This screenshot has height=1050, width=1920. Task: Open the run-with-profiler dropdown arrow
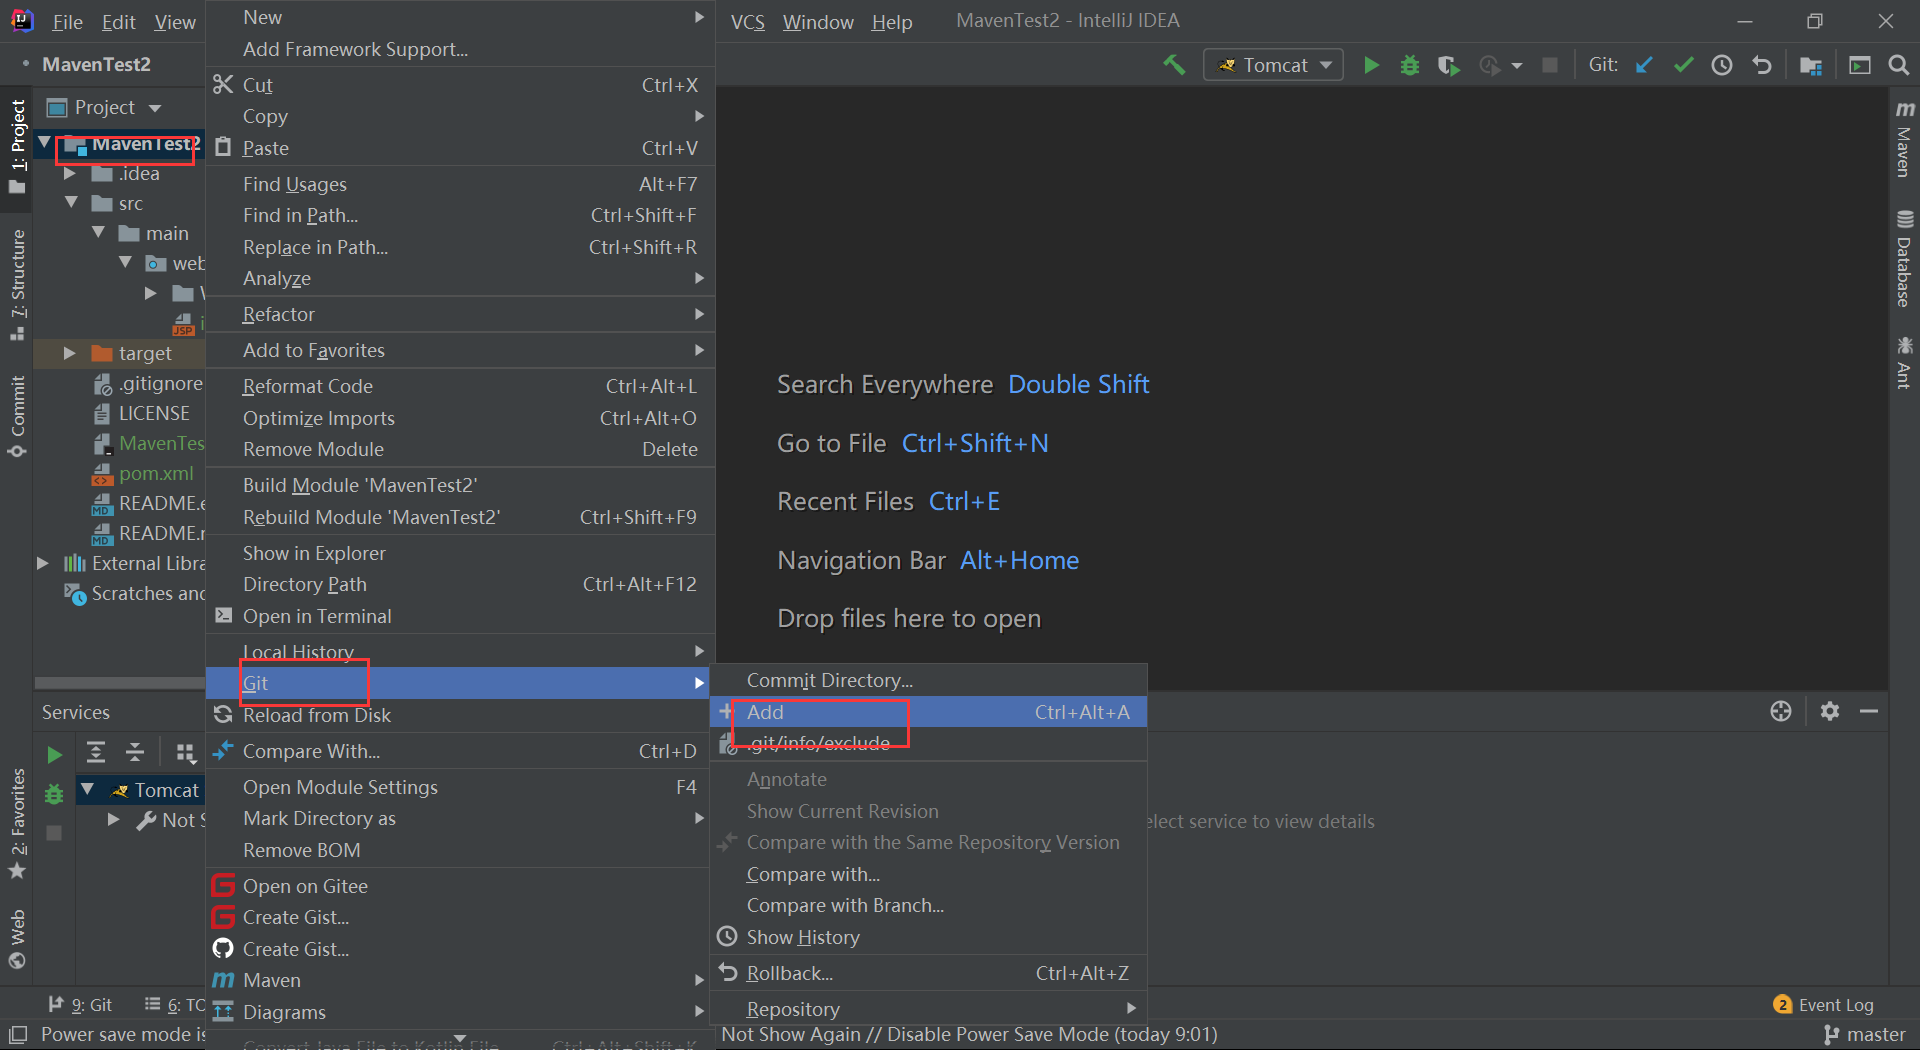pyautogui.click(x=1517, y=66)
